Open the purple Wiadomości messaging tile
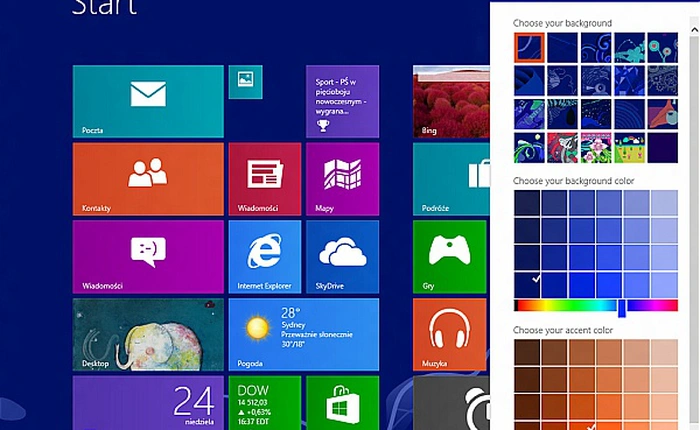 (148, 257)
